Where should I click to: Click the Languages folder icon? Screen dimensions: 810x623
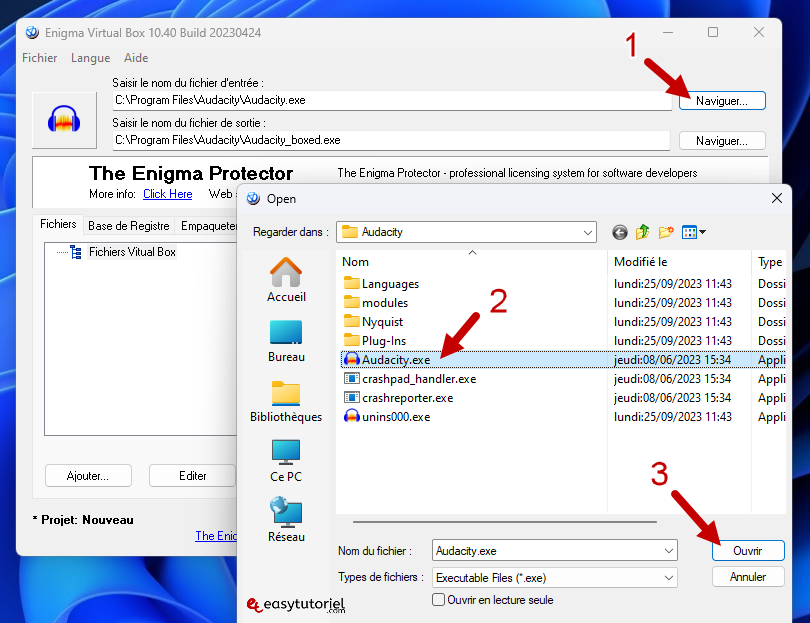pos(352,283)
